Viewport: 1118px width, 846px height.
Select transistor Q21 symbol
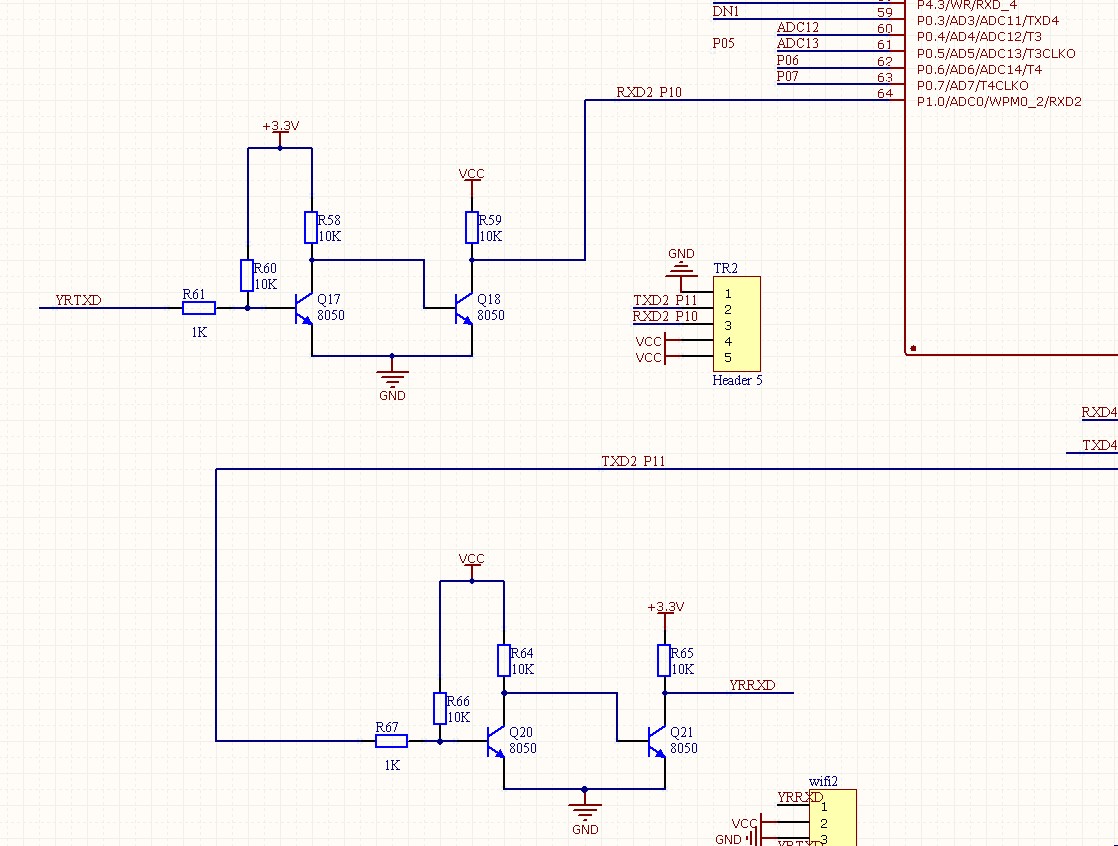657,741
